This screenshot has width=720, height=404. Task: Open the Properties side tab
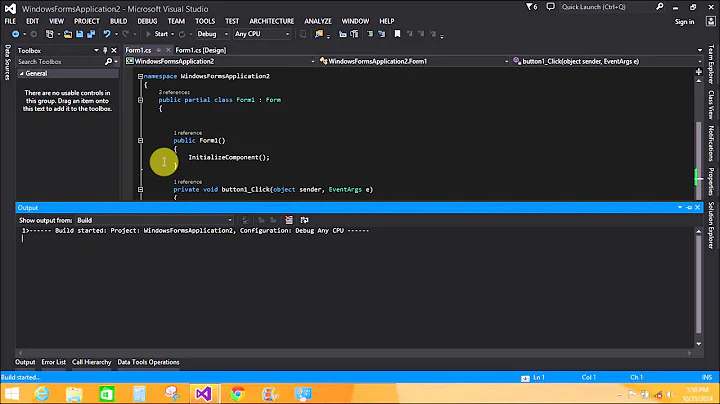(711, 181)
